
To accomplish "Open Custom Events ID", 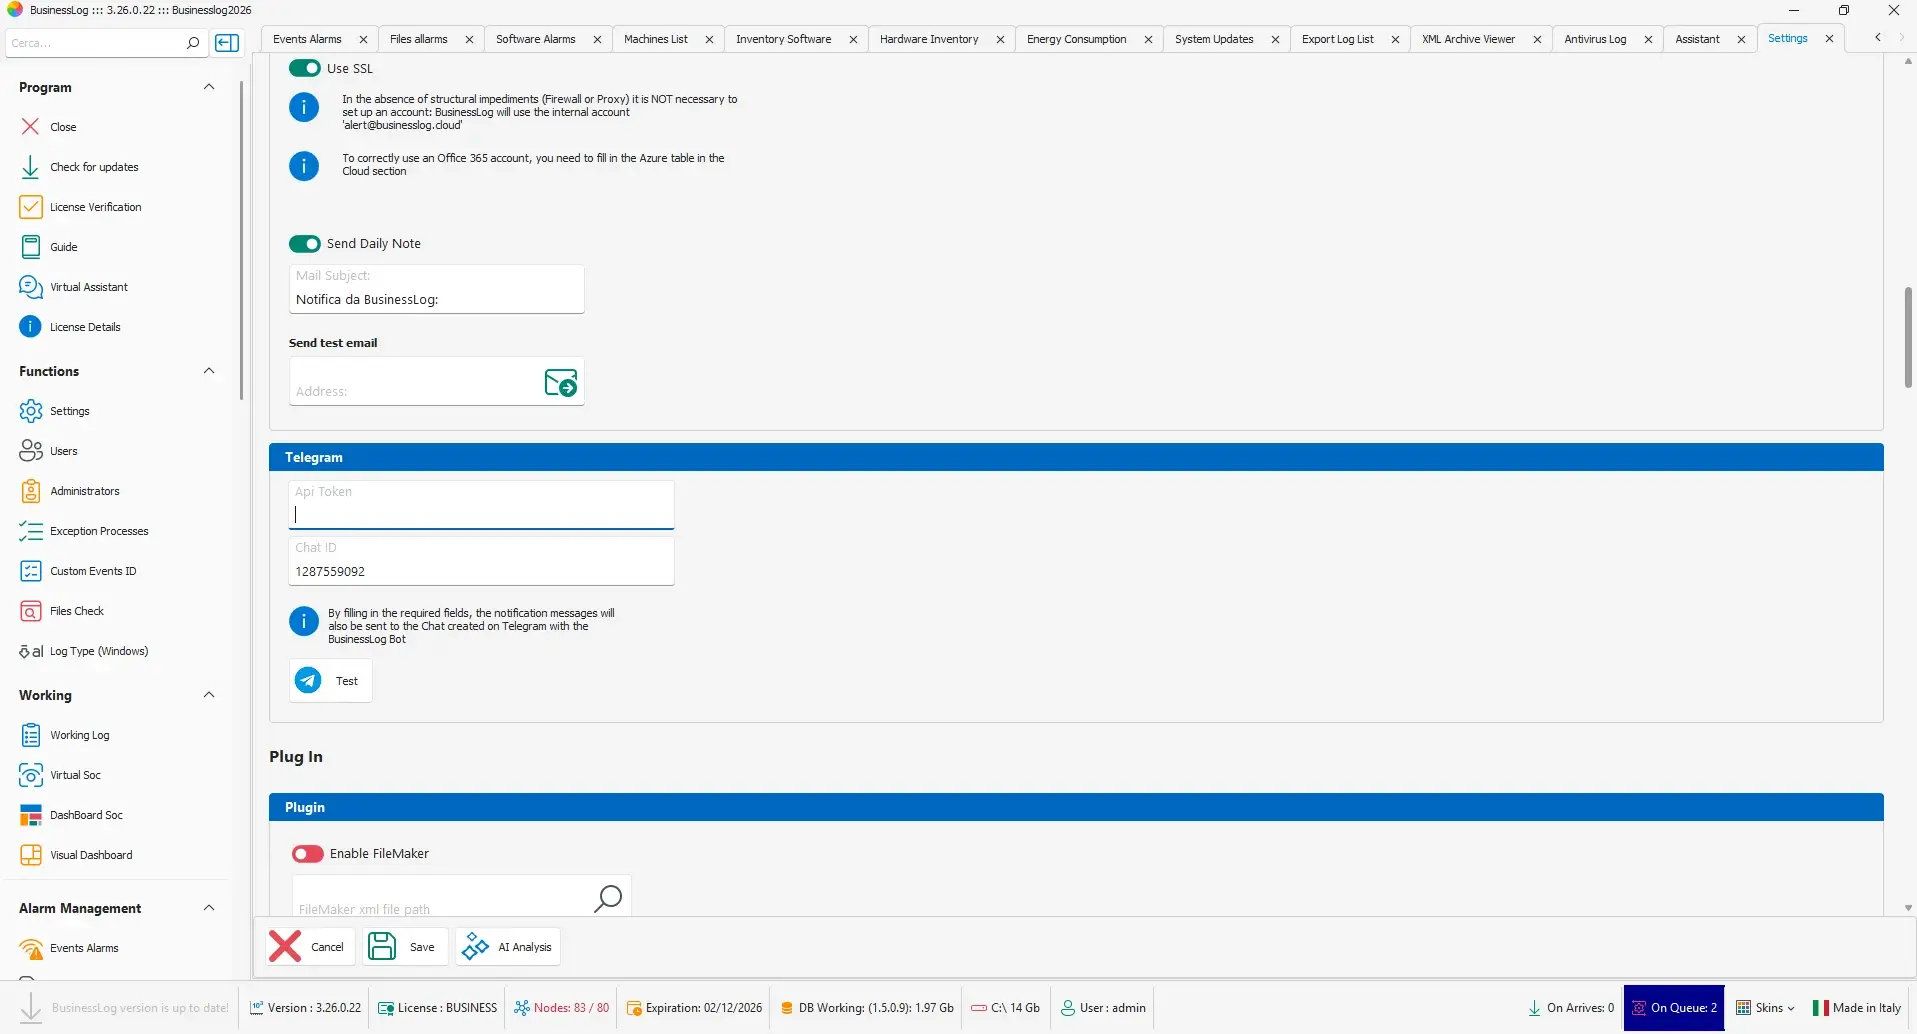I will [93, 571].
